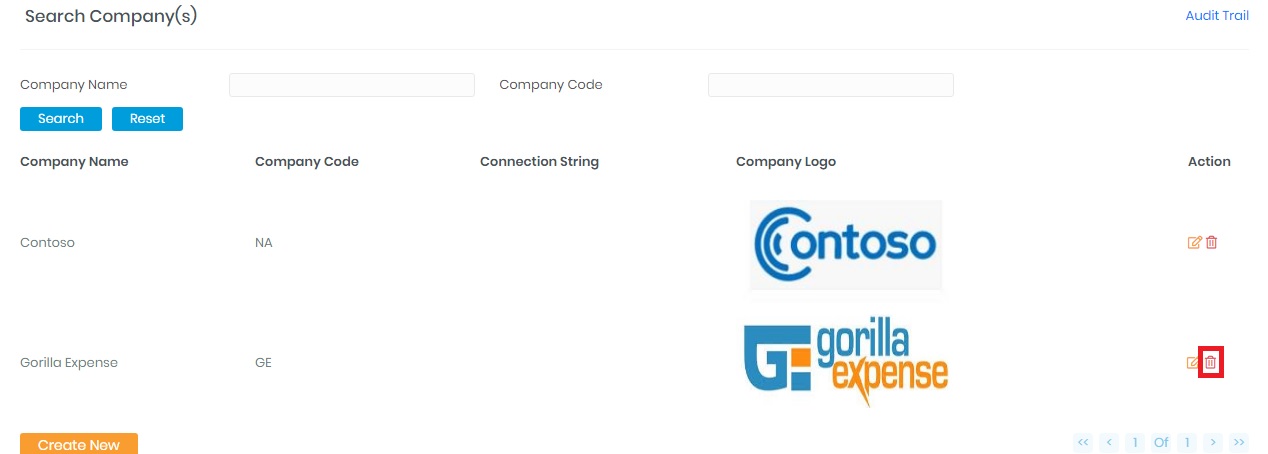
Task: Sort by Company Name column header
Action: [74, 161]
